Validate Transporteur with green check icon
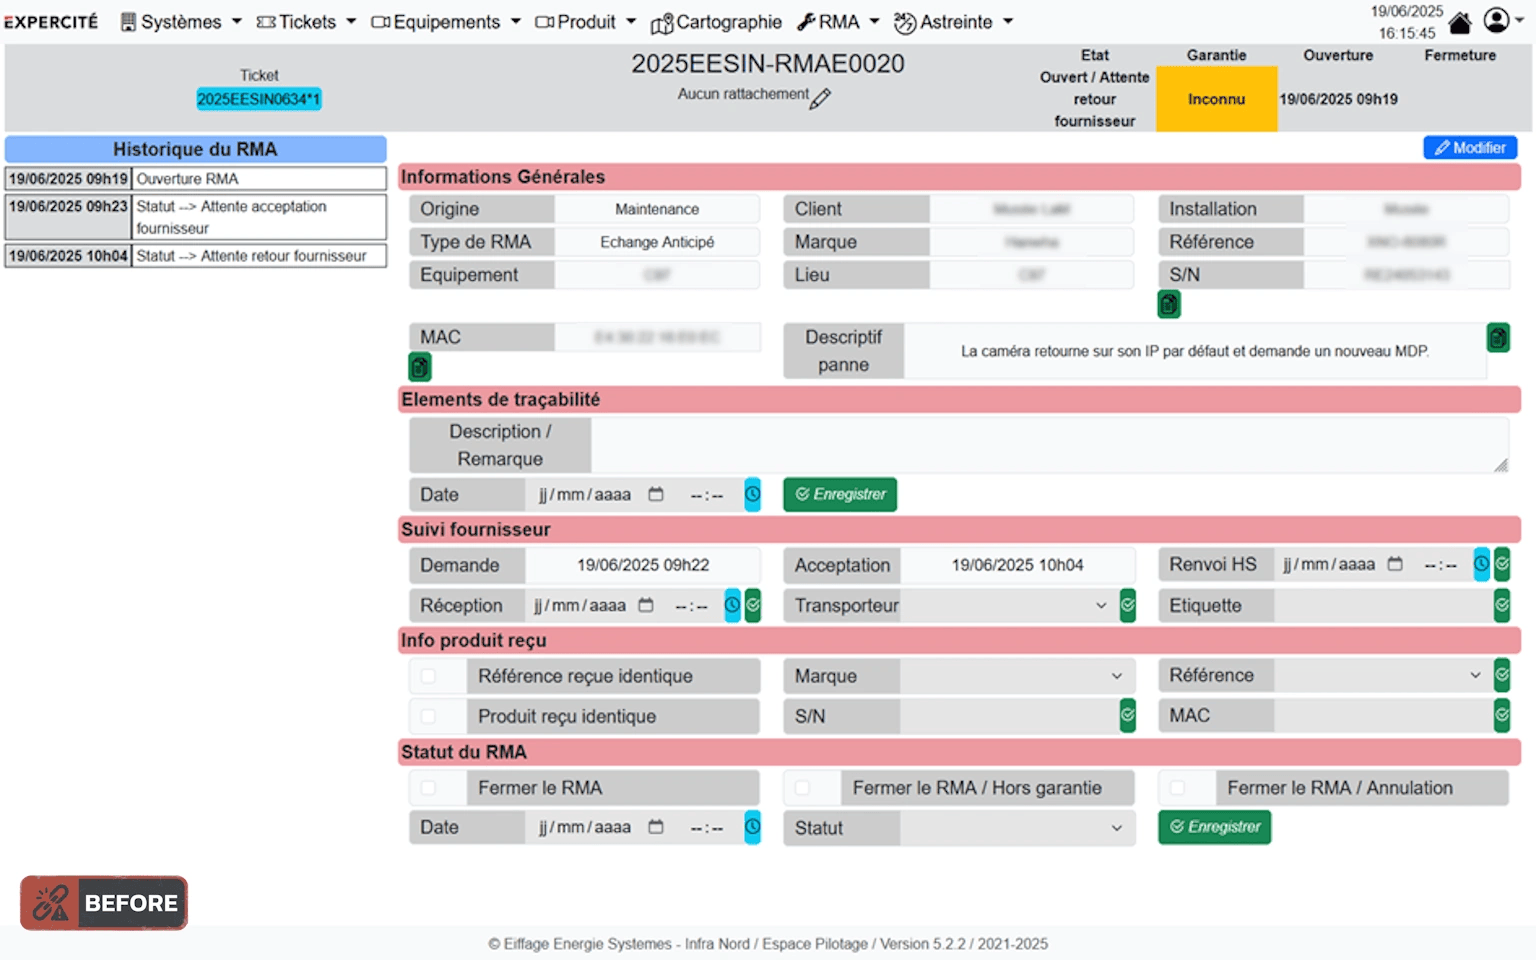The width and height of the screenshot is (1536, 960). pos(1127,605)
